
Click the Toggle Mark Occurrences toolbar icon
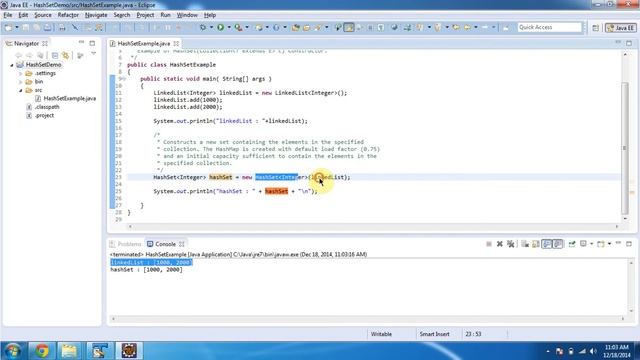tap(349, 27)
